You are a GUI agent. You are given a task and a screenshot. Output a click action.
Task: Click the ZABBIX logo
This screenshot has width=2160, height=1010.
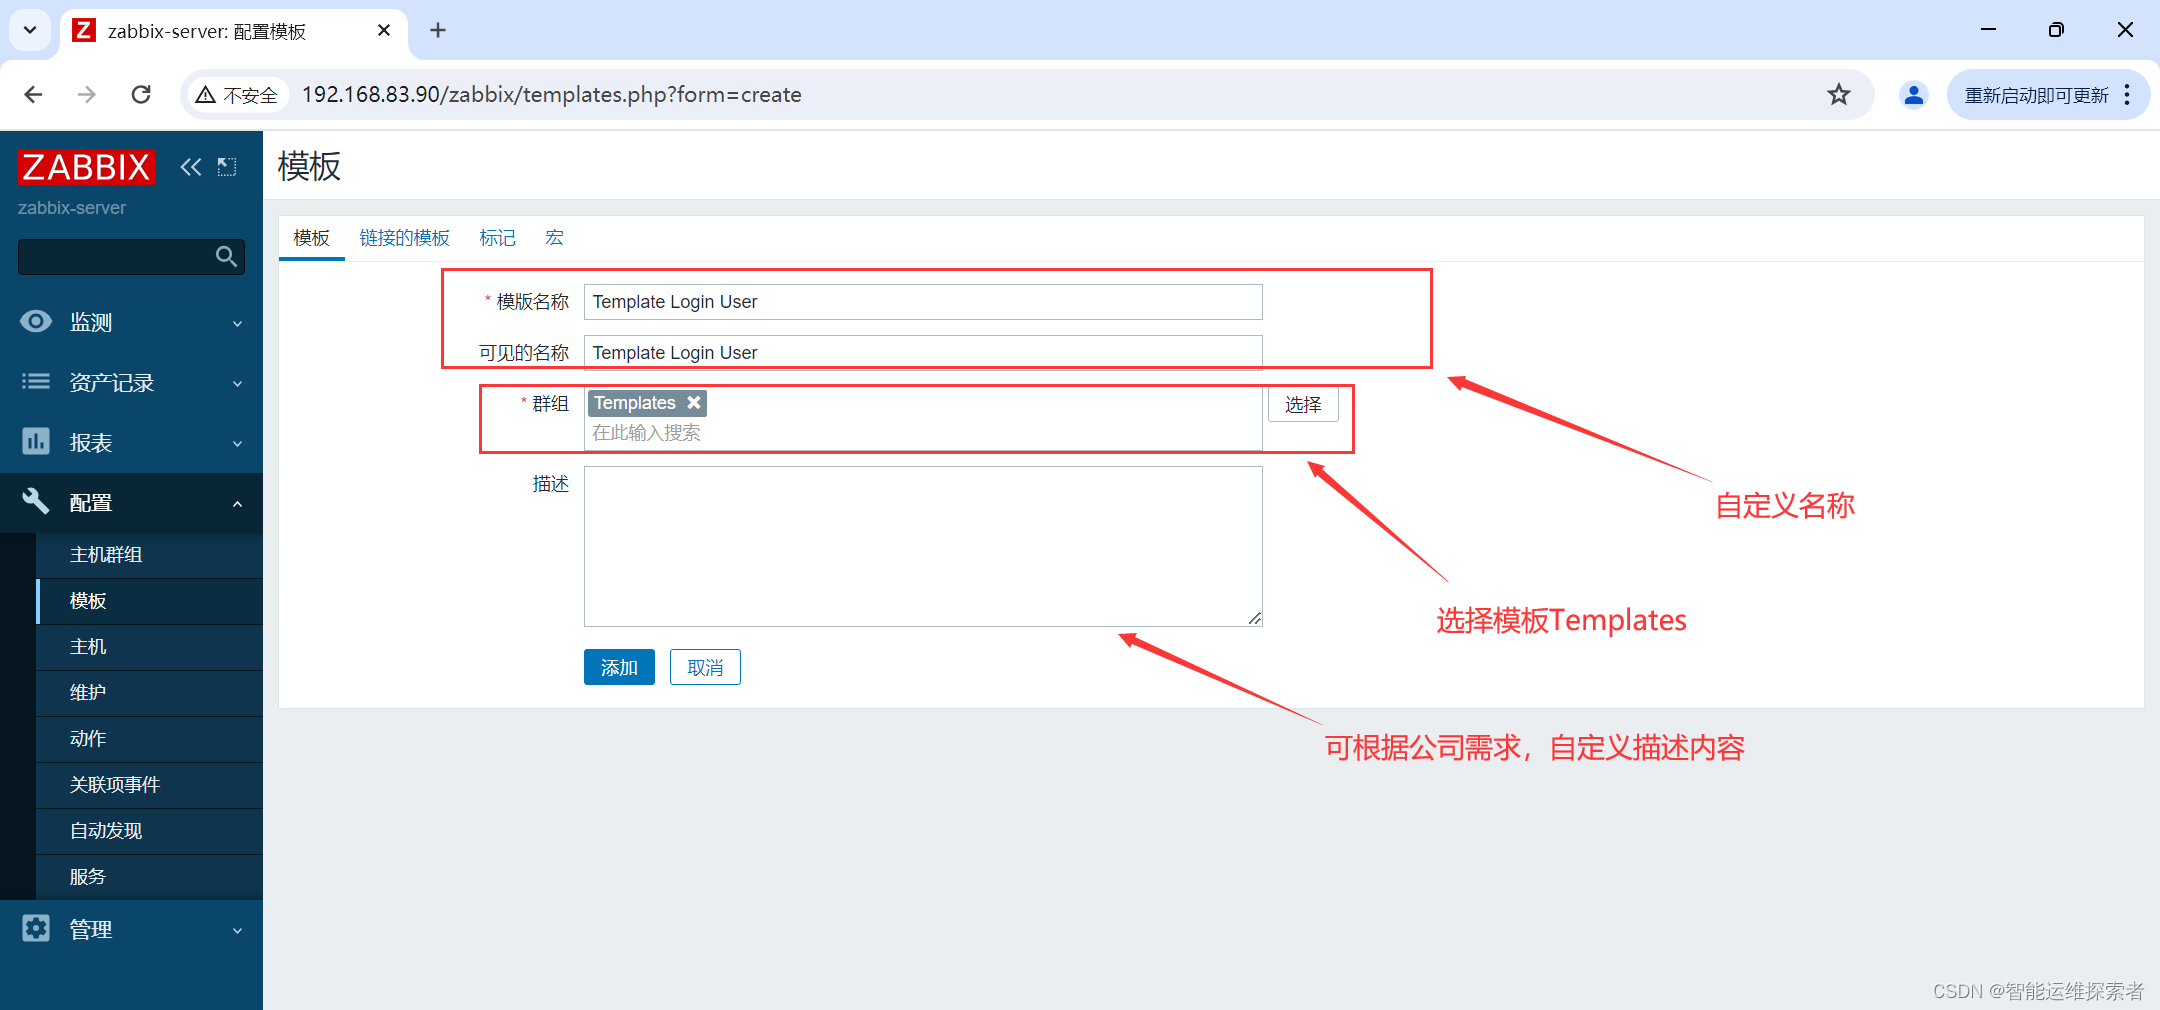pos(86,167)
